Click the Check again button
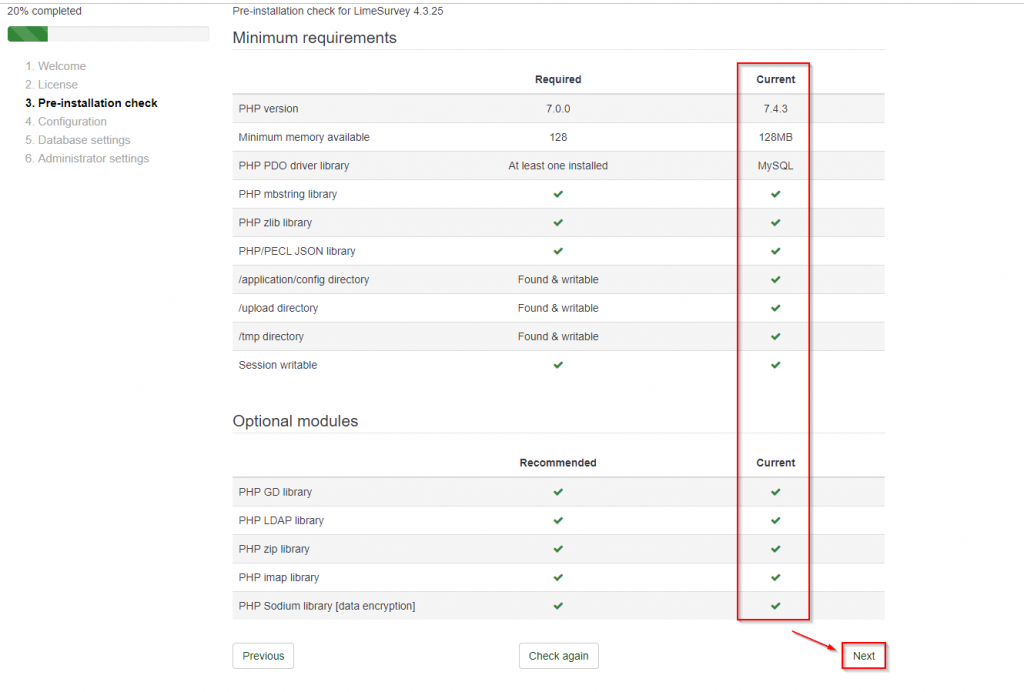Image resolution: width=1024 pixels, height=692 pixels. (x=558, y=656)
